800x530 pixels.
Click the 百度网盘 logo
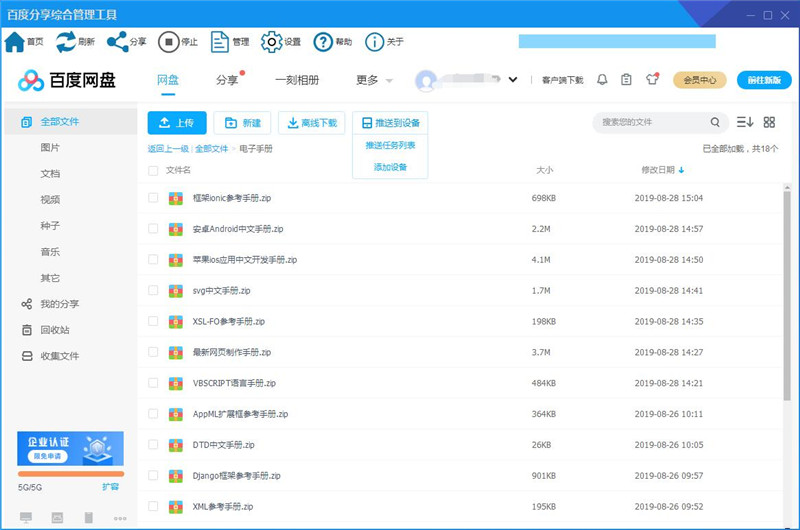click(67, 80)
